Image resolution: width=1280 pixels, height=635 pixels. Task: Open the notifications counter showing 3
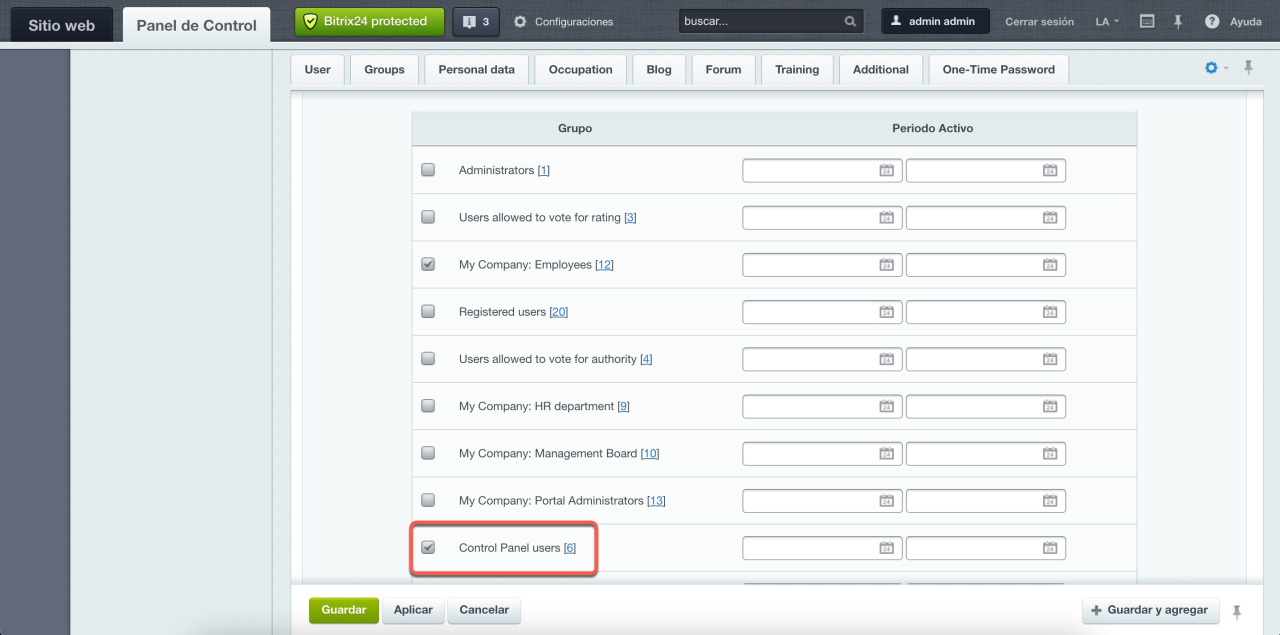[476, 21]
